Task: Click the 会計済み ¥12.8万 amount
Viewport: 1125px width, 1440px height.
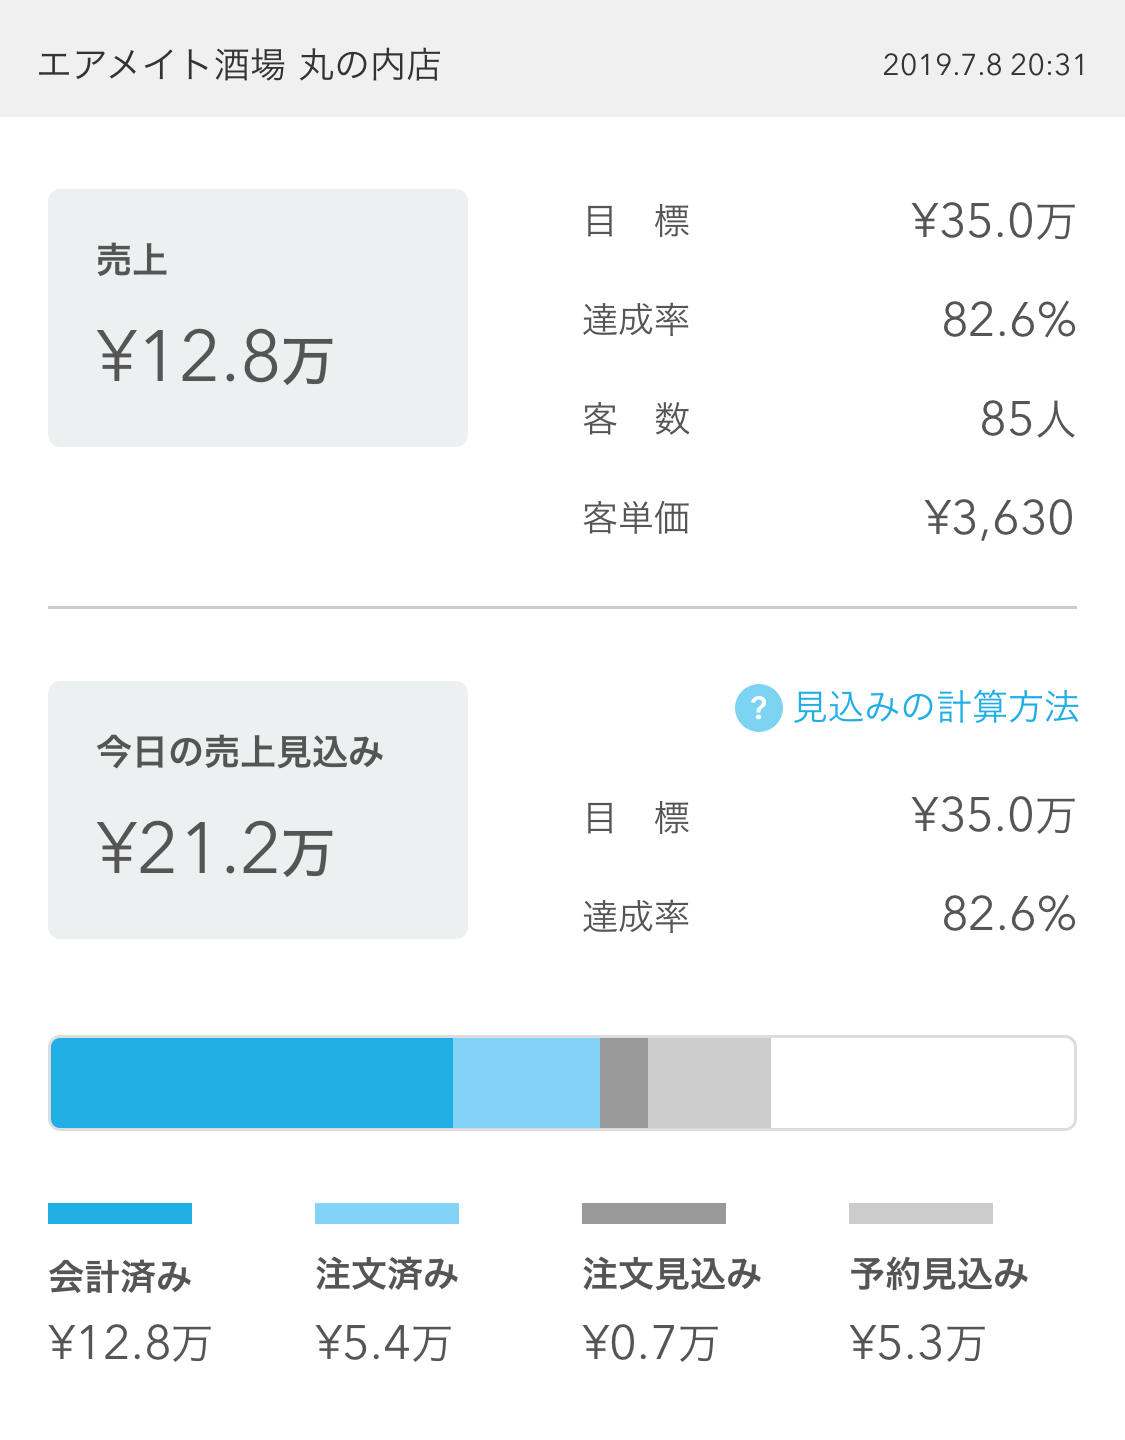Action: [x=130, y=1343]
